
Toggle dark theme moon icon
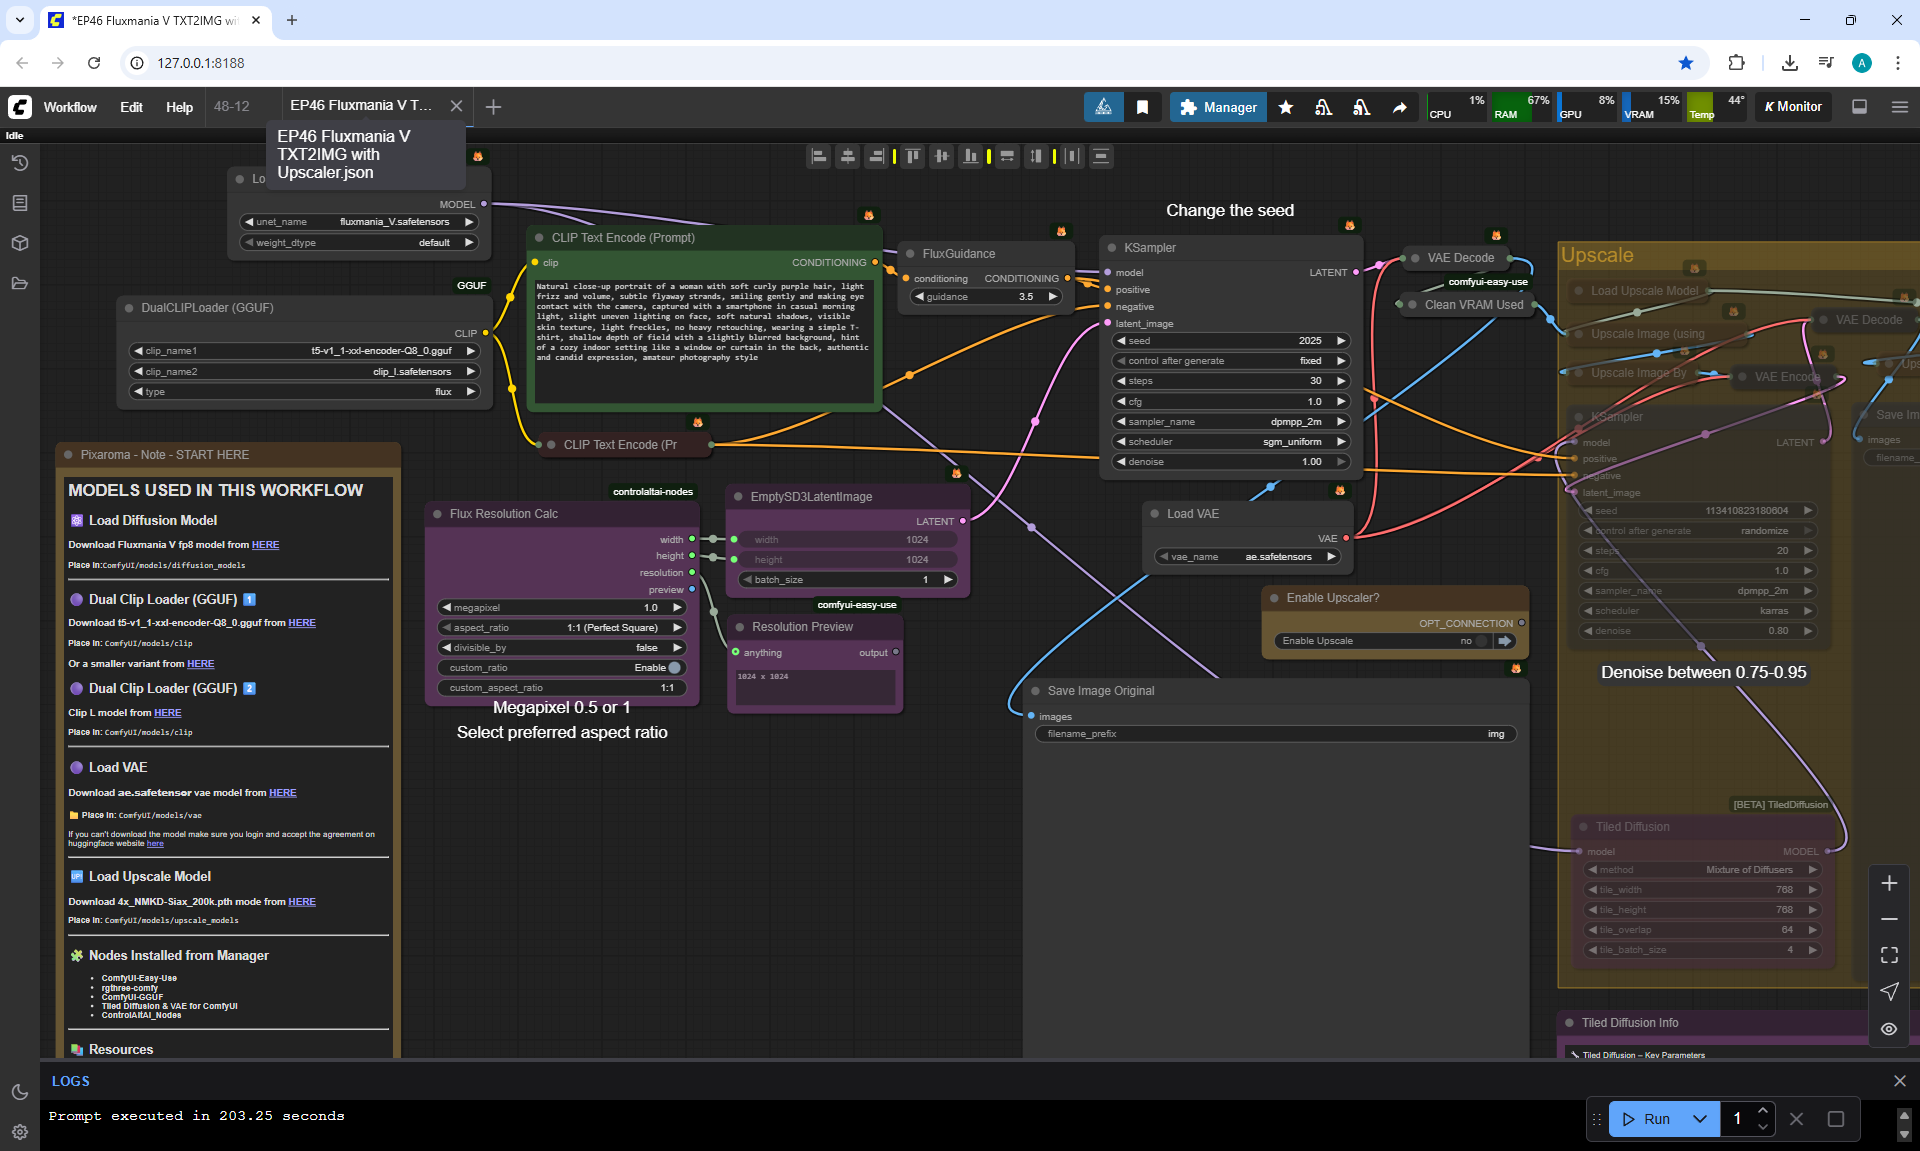(20, 1092)
